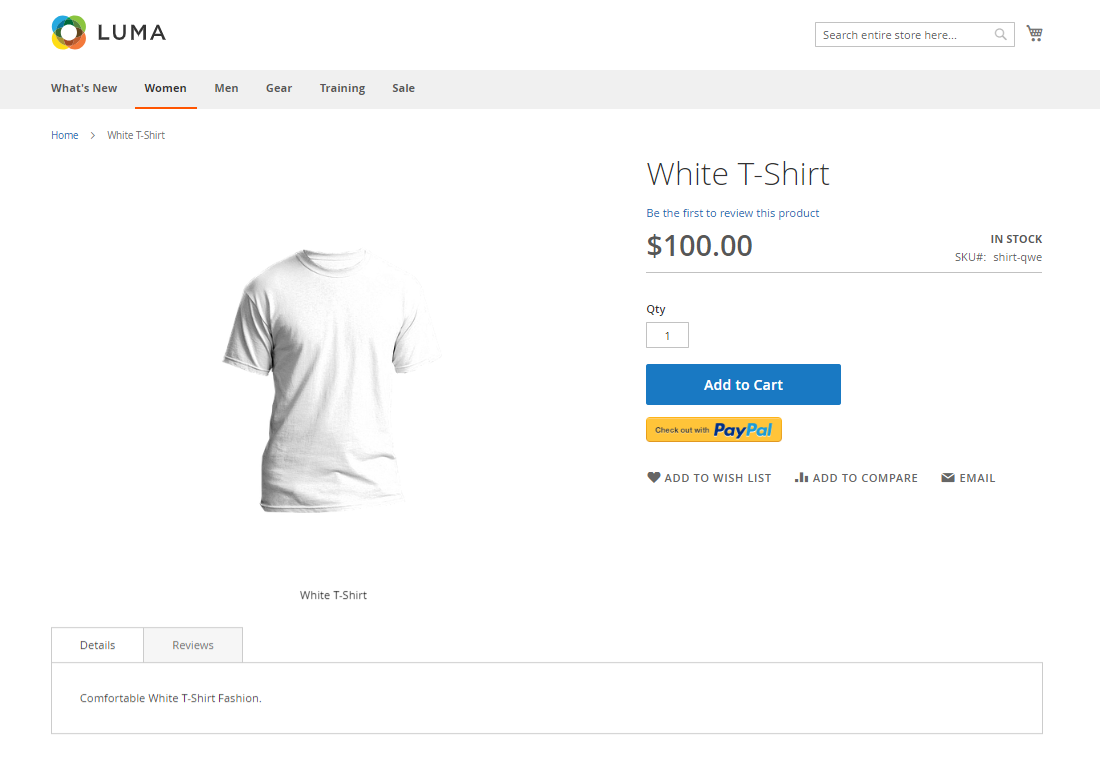Go to What's New section

(84, 88)
